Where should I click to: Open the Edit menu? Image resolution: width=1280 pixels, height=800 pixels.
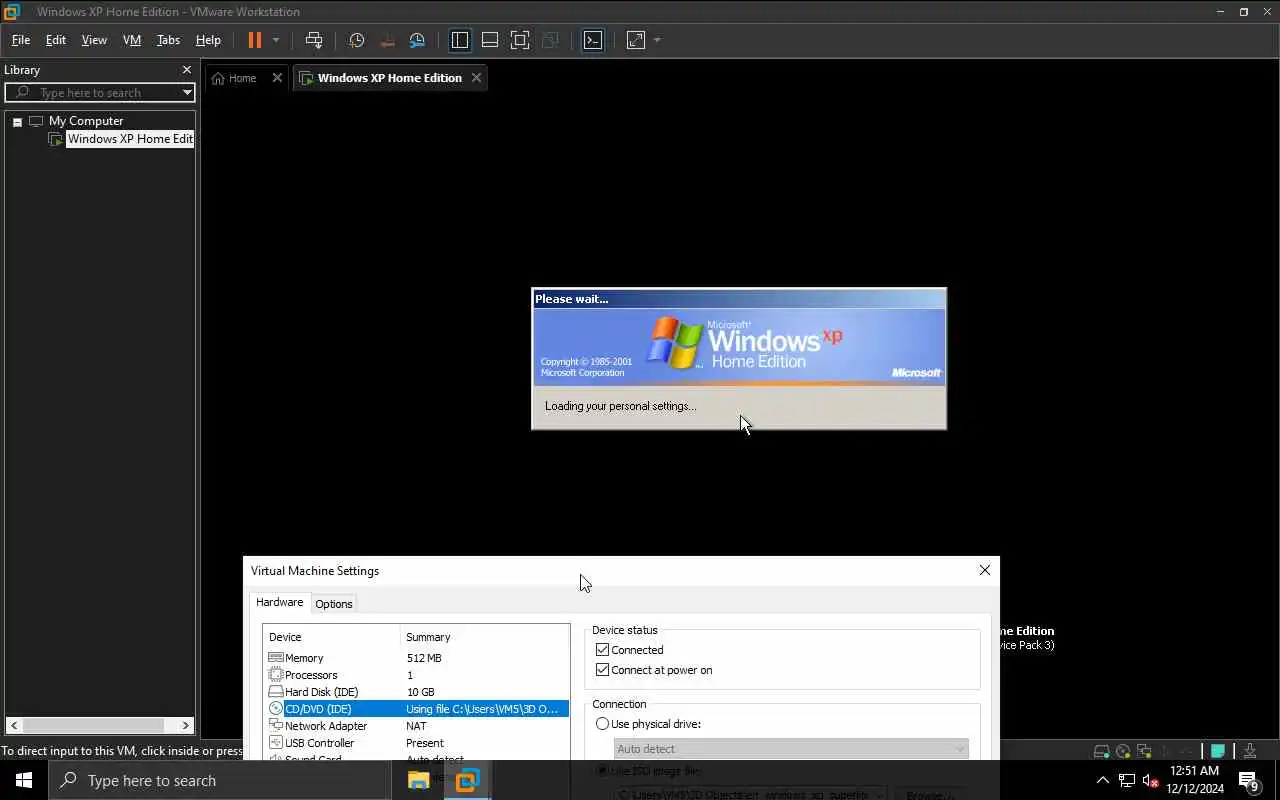point(55,40)
